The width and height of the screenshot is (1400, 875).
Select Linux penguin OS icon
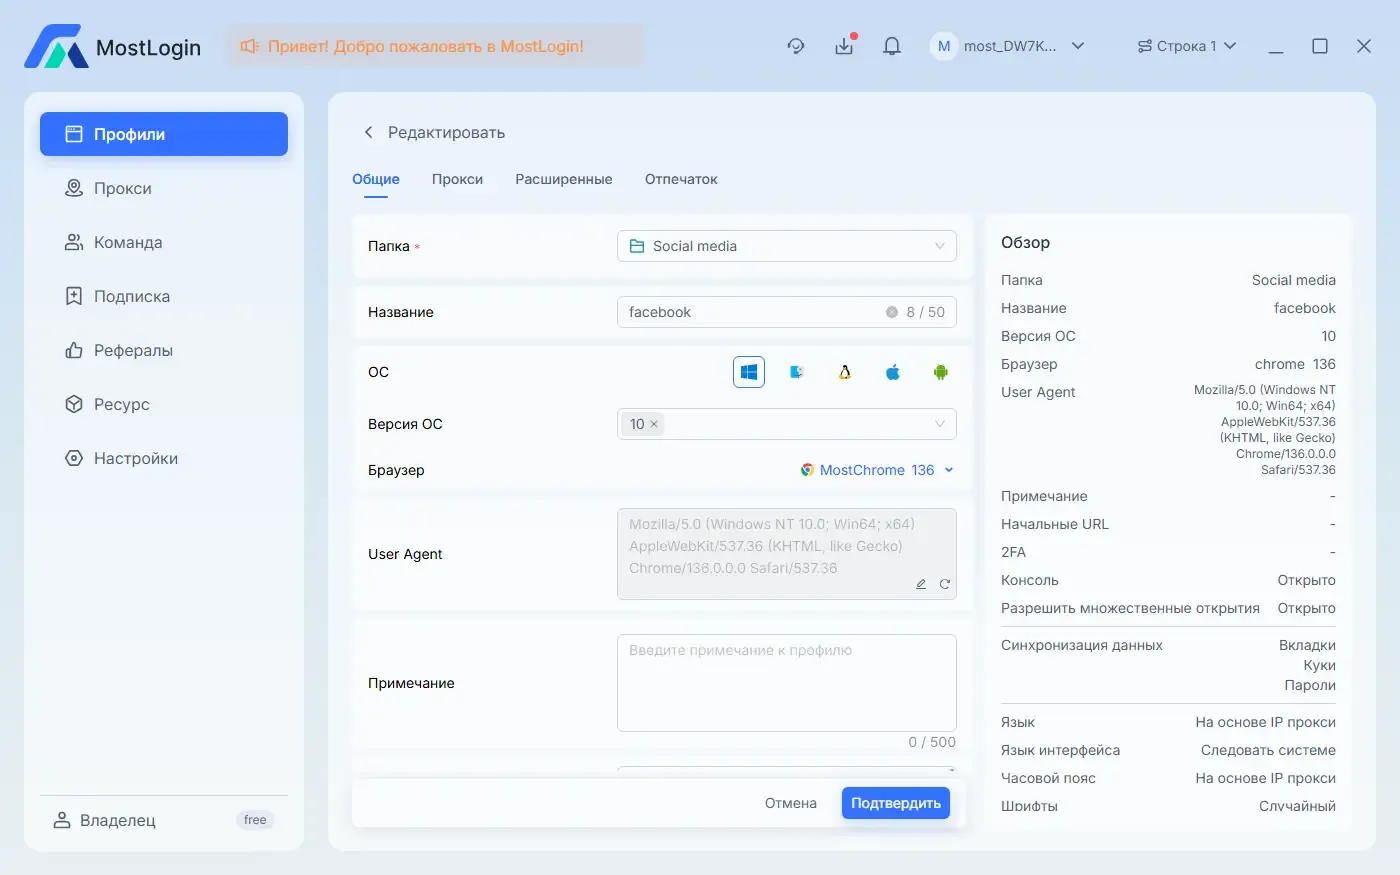tap(845, 372)
